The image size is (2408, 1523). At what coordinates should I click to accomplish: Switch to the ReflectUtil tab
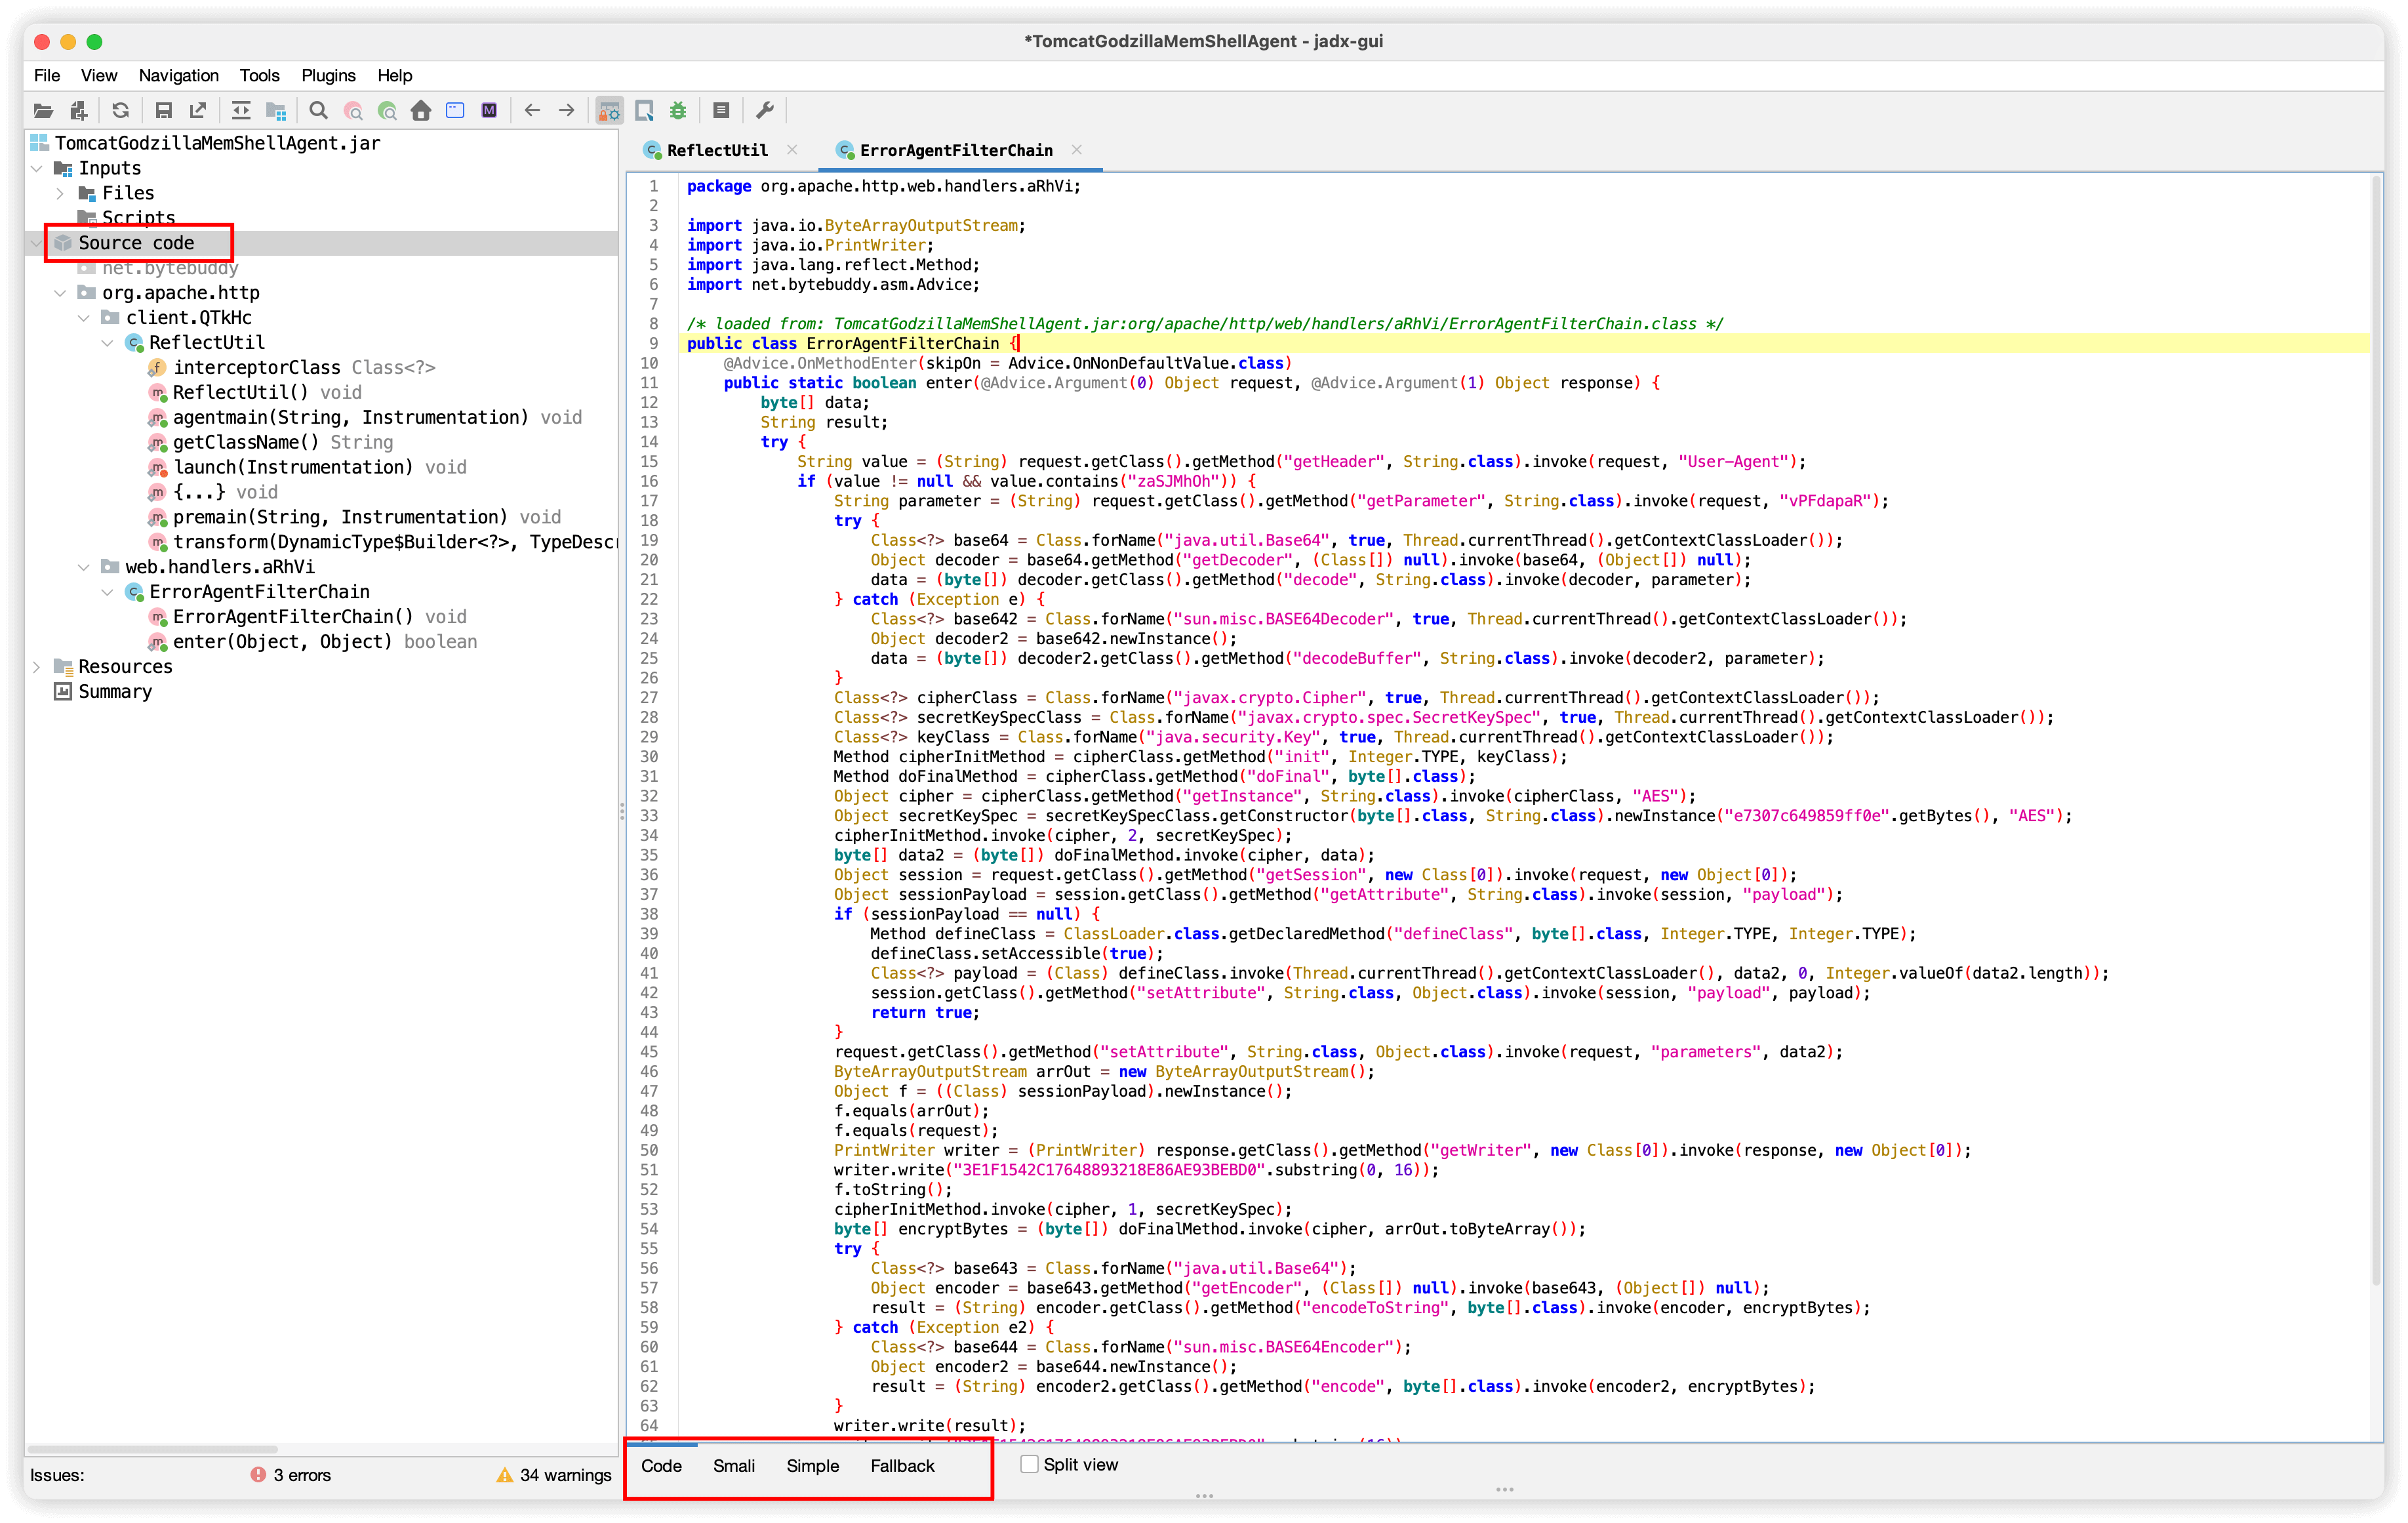point(716,150)
